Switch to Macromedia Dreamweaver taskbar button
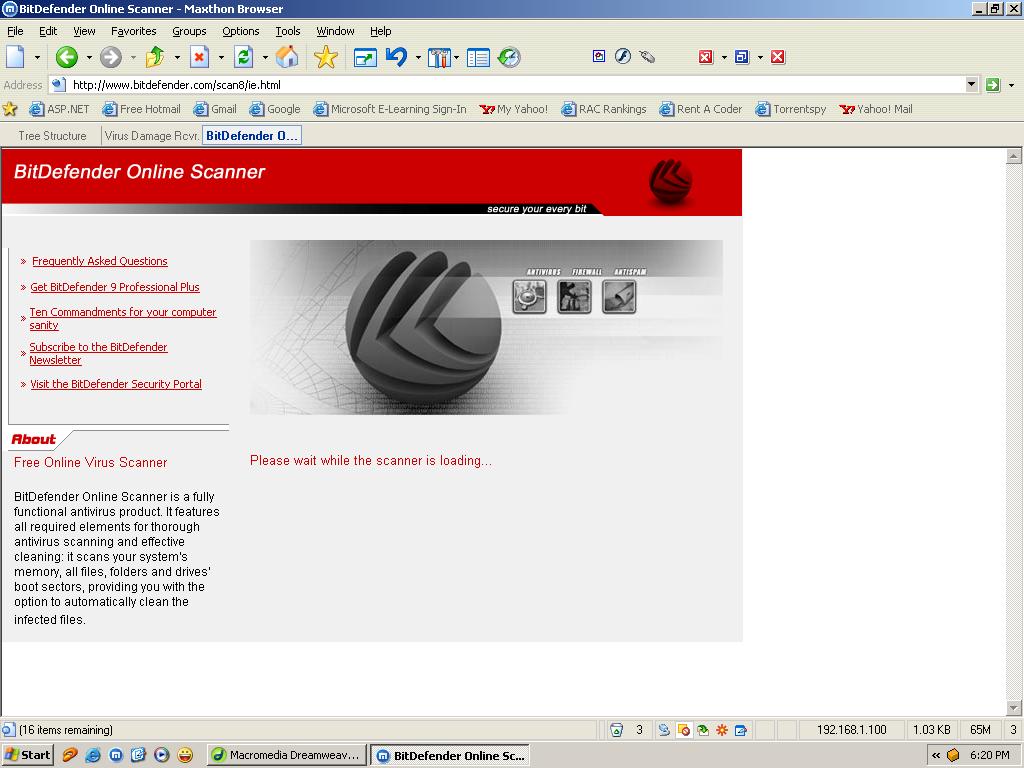Viewport: 1024px width, 768px height. (x=286, y=756)
